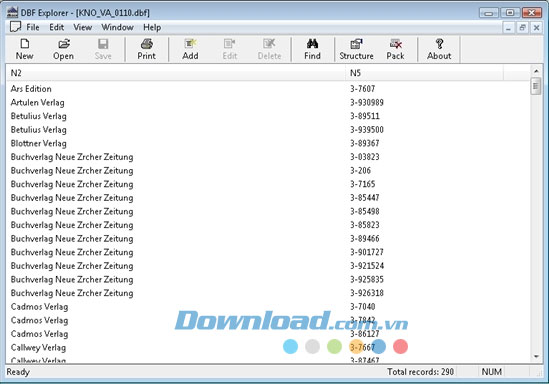Viewport: 549px width, 384px height.
Task: Click the N5 column header
Action: [x=425, y=73]
